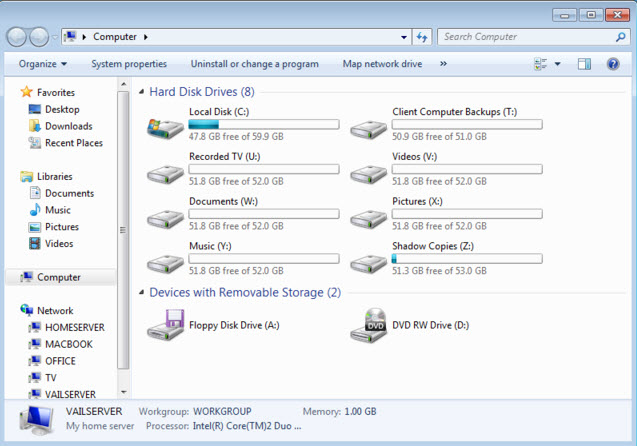Click the navigation pane scroll down arrow

pos(124,392)
